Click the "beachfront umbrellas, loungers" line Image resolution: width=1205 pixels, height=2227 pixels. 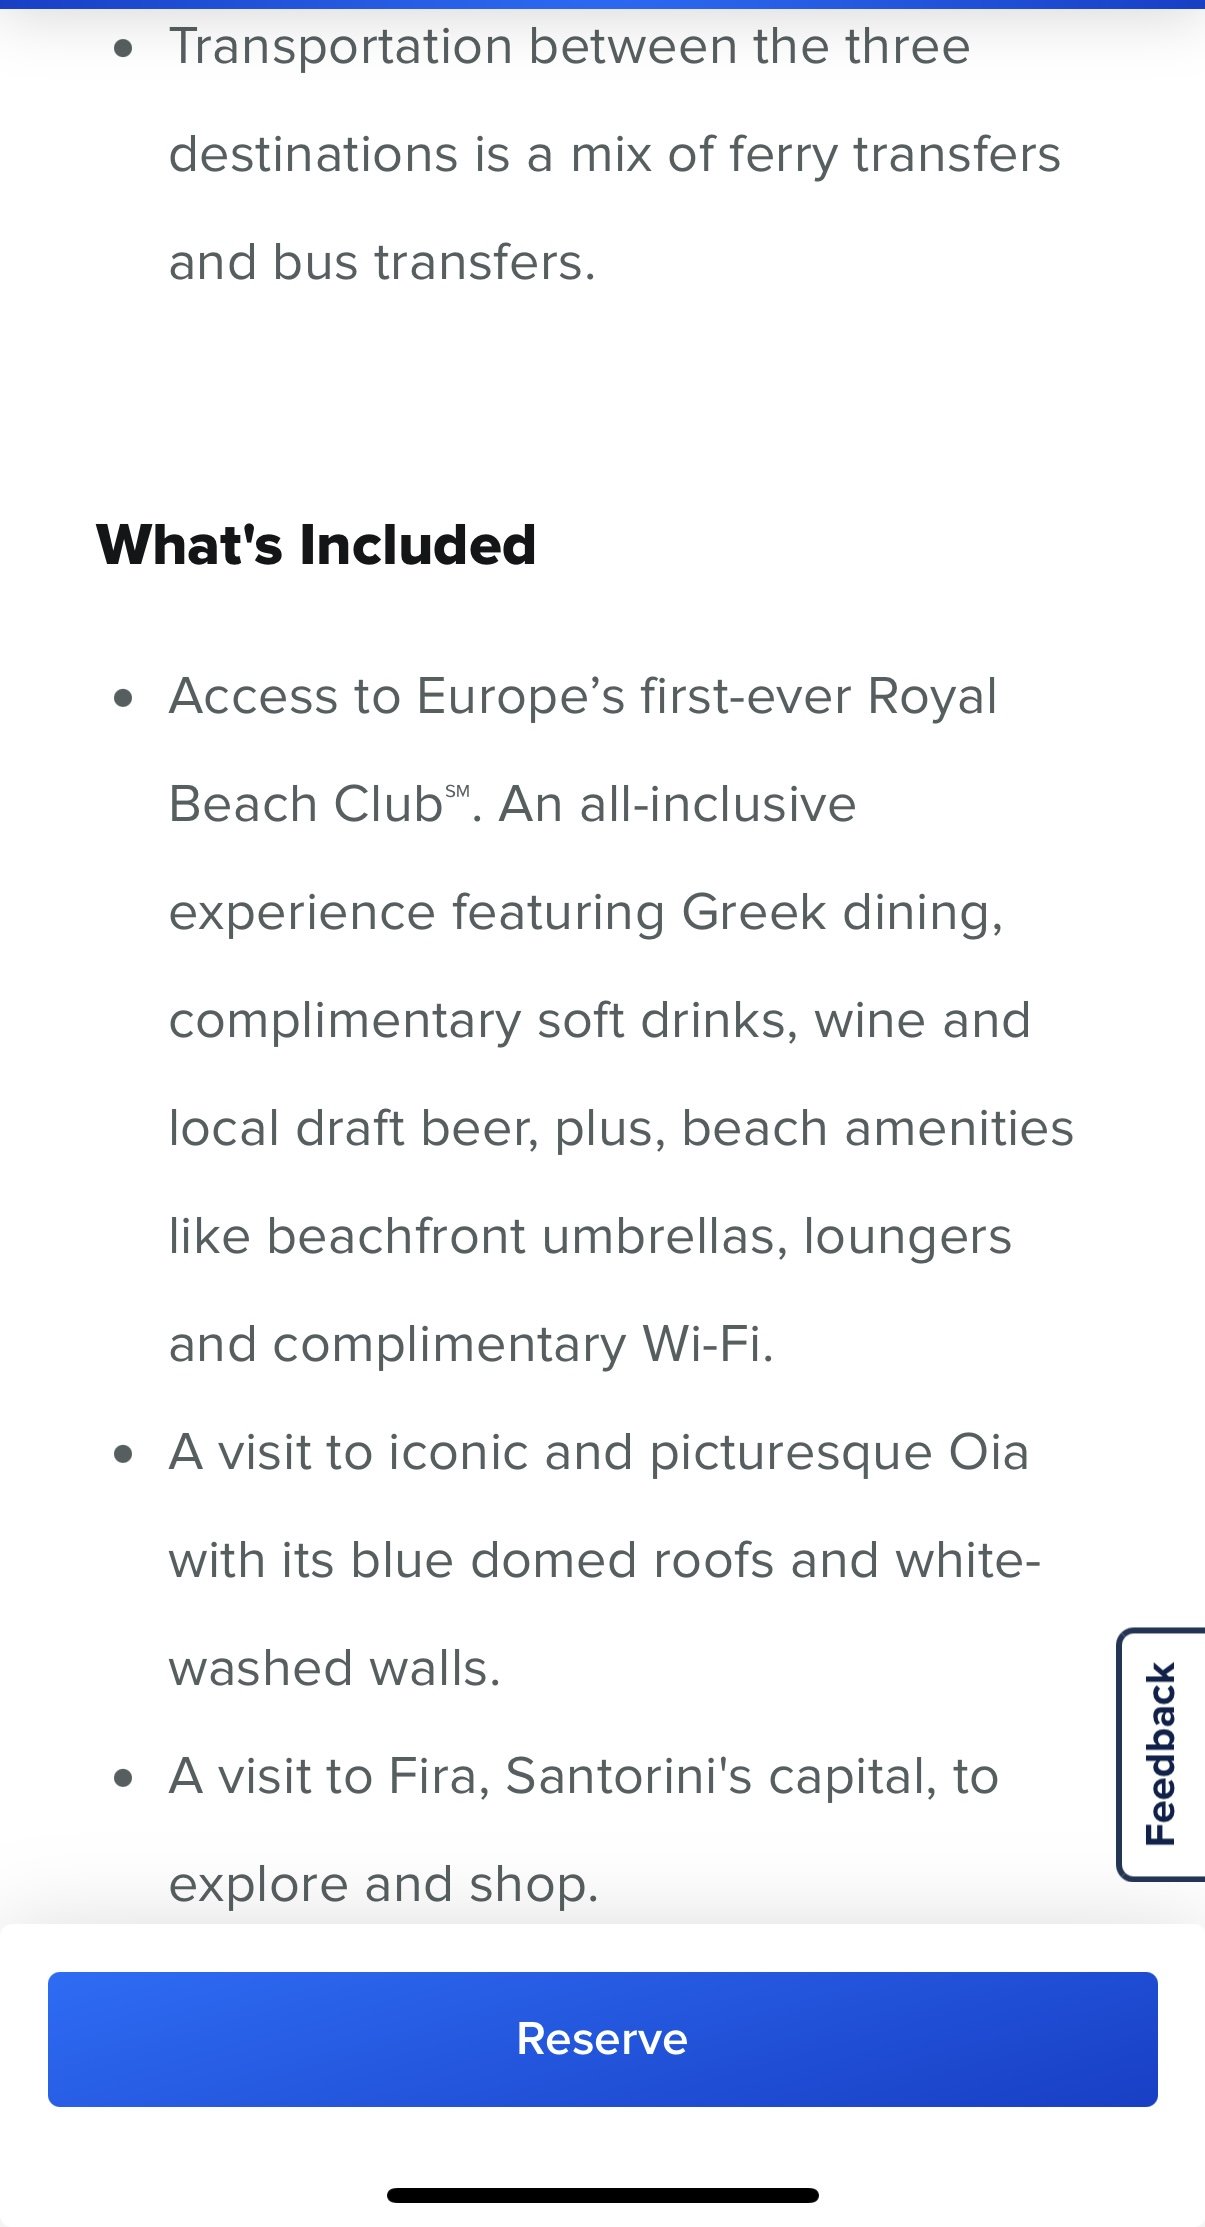tap(638, 1237)
